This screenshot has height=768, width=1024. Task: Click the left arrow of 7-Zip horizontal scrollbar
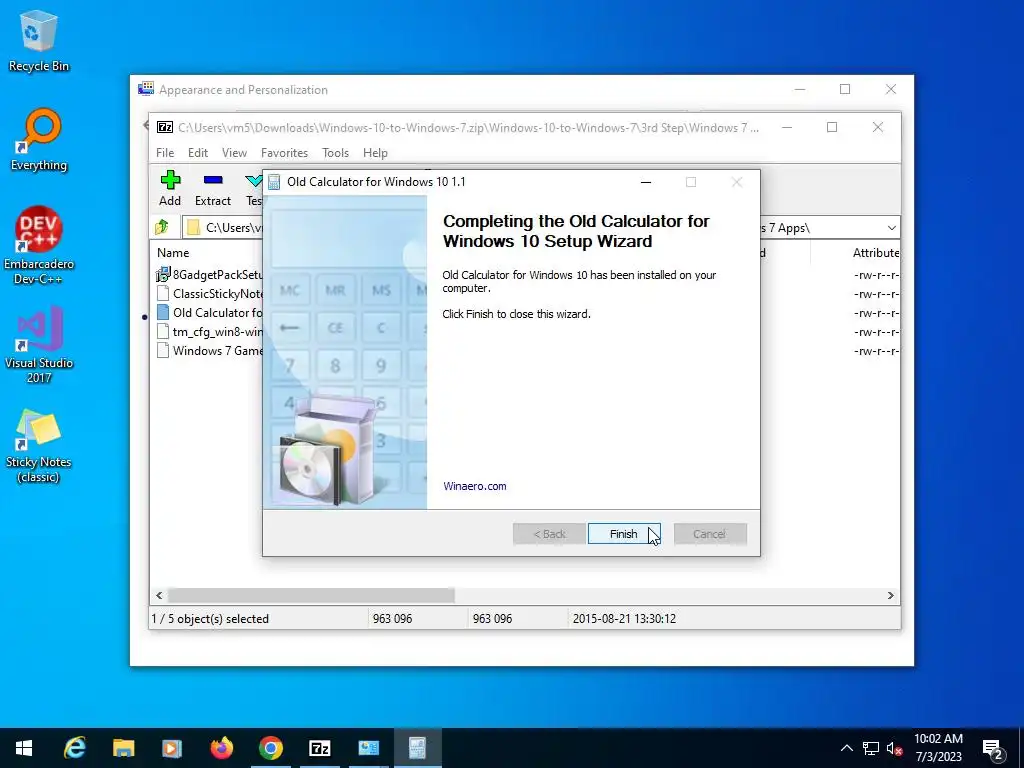(x=159, y=596)
